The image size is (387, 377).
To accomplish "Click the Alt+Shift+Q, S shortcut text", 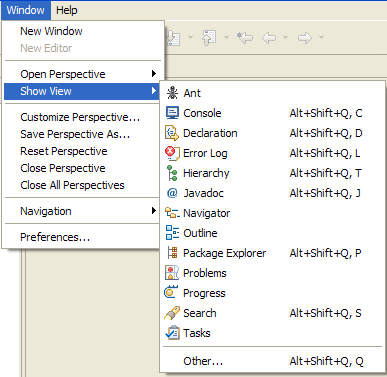I will tap(325, 313).
